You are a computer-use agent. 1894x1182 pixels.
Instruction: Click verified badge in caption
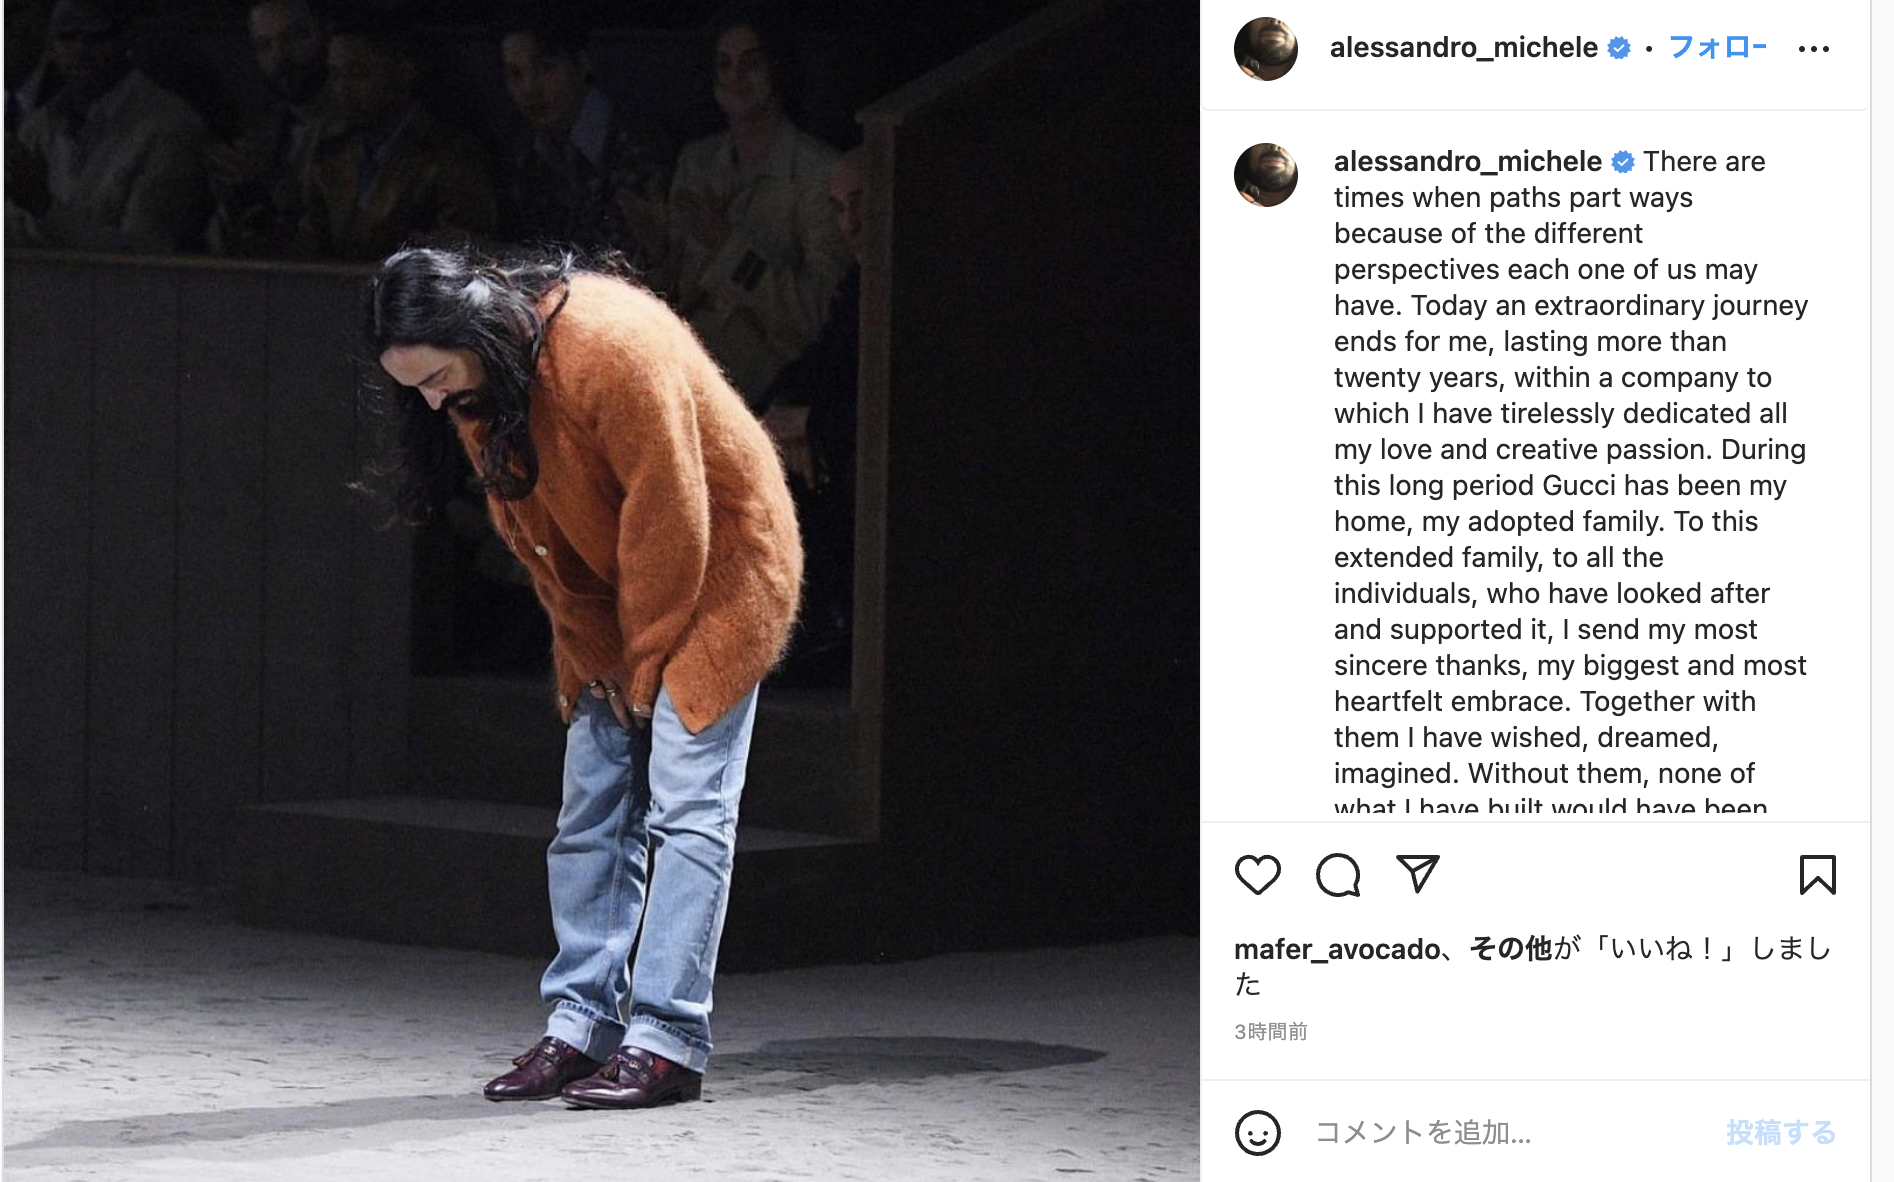click(1623, 161)
